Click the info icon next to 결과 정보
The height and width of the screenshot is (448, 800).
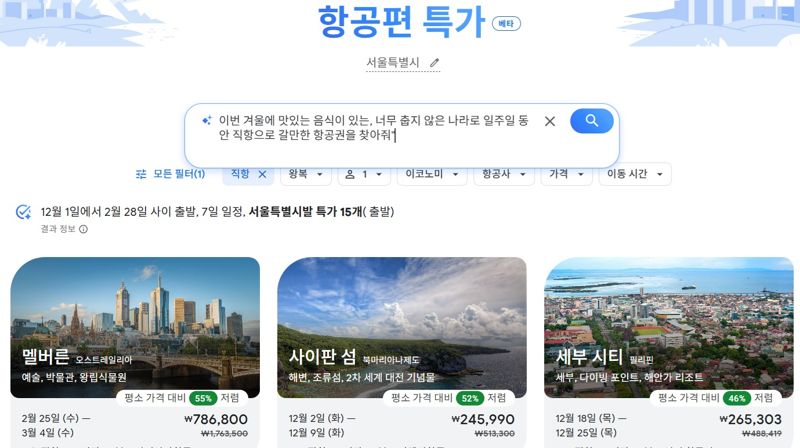pyautogui.click(x=84, y=229)
